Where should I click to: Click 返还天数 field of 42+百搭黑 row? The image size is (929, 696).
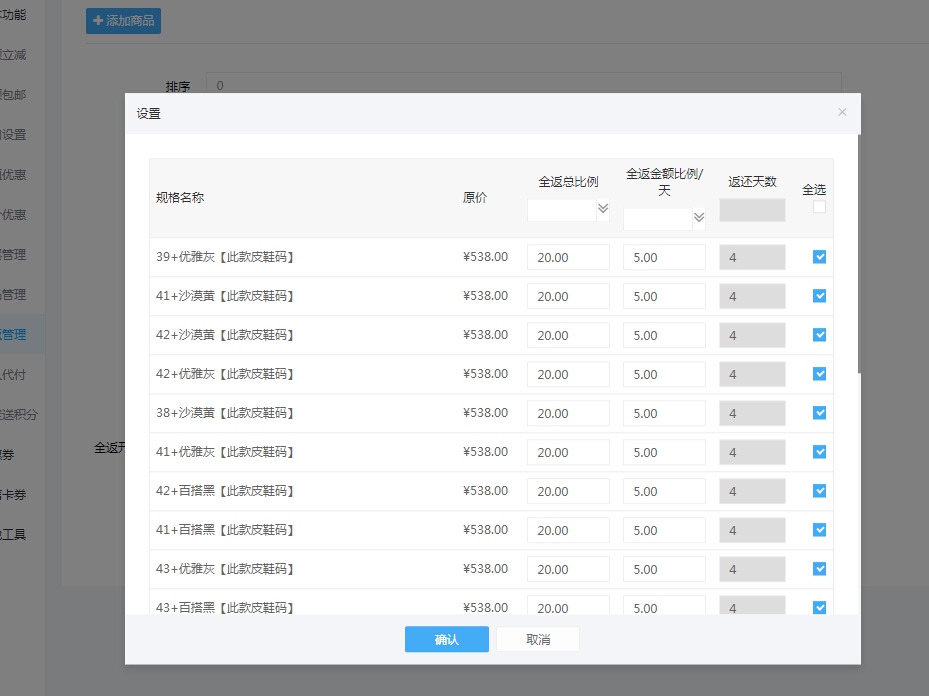pyautogui.click(x=752, y=491)
